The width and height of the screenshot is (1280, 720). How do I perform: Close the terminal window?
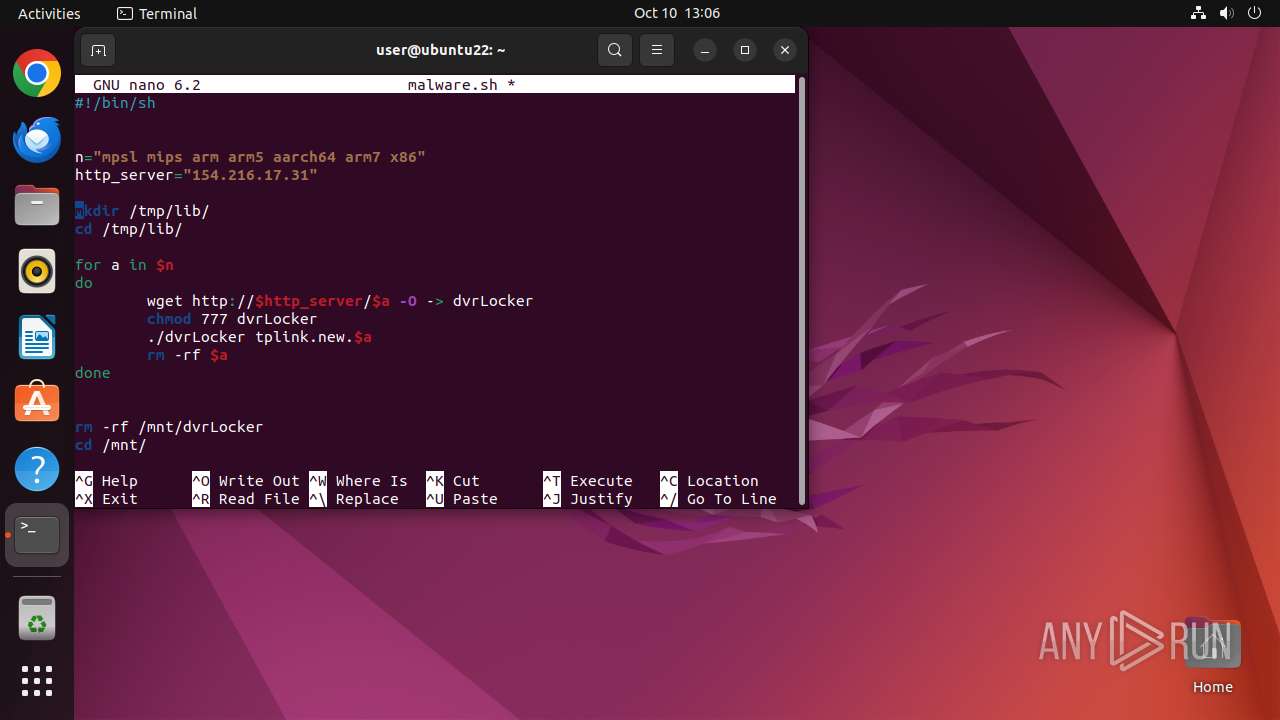click(x=785, y=50)
